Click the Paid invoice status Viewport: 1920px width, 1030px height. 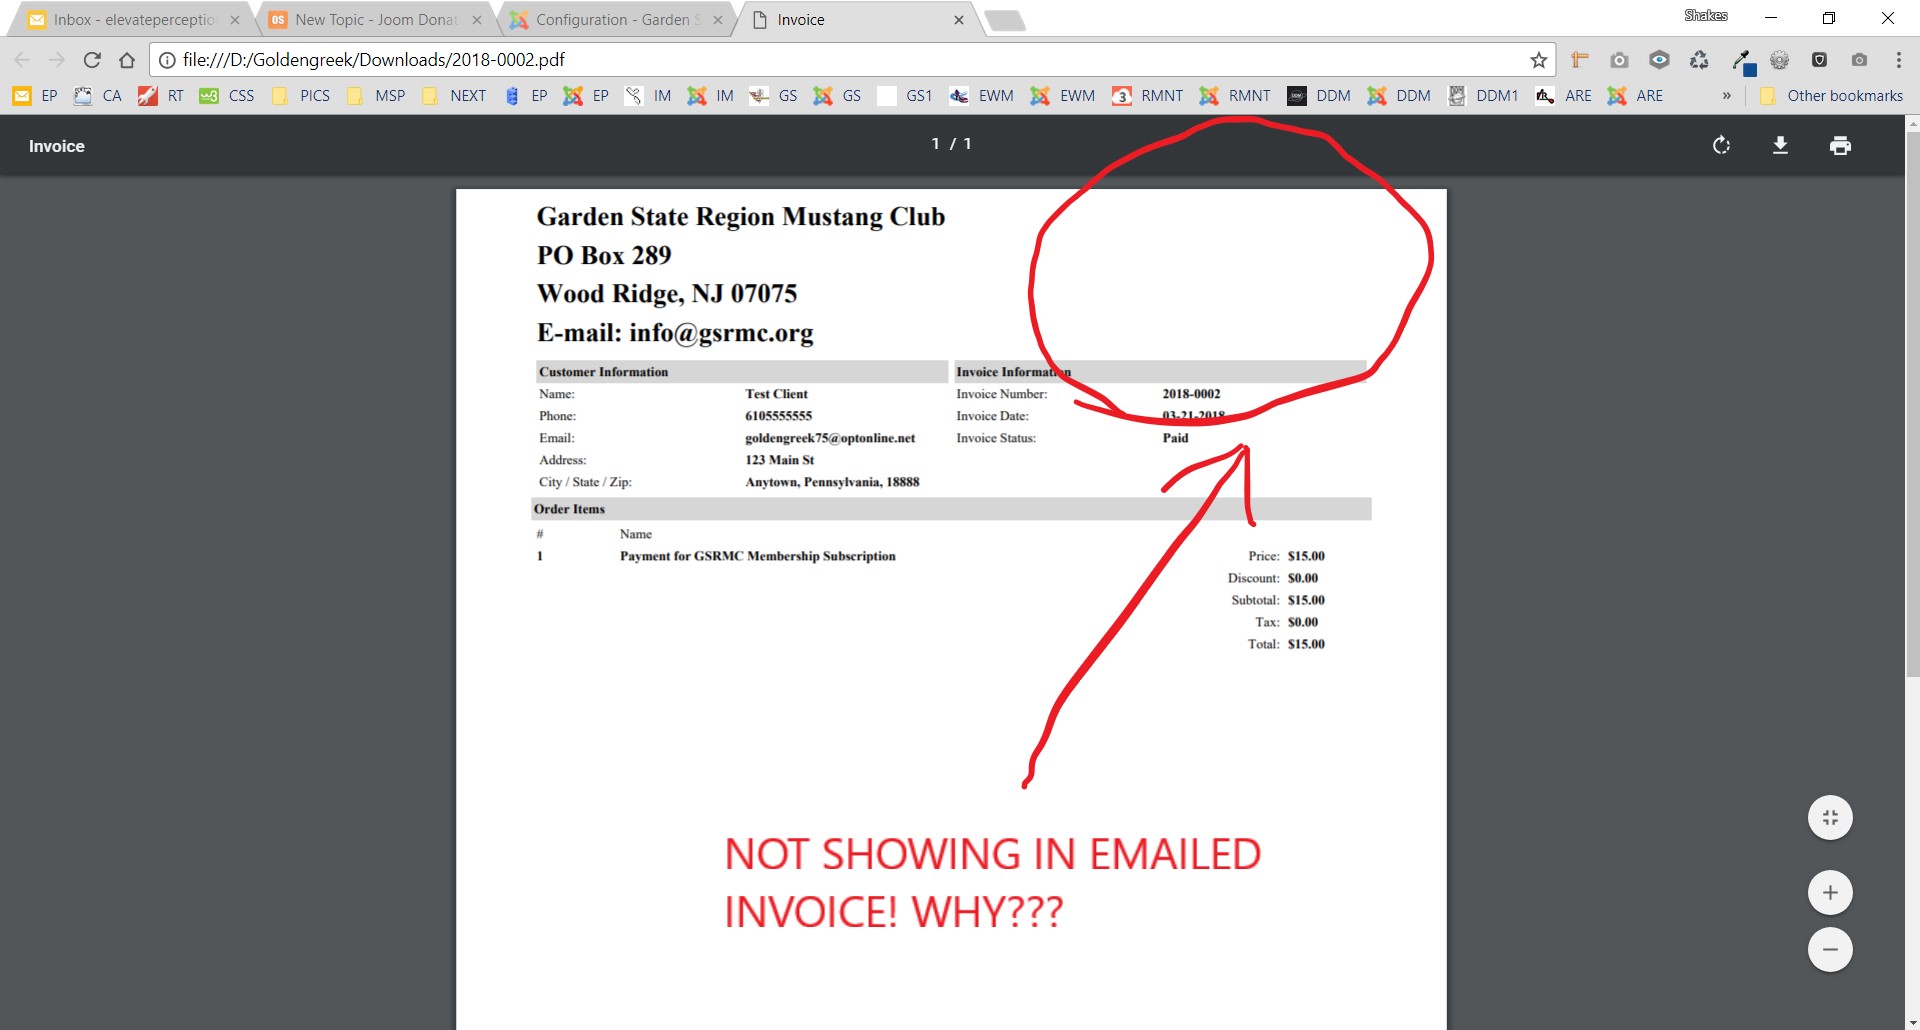pos(1175,438)
